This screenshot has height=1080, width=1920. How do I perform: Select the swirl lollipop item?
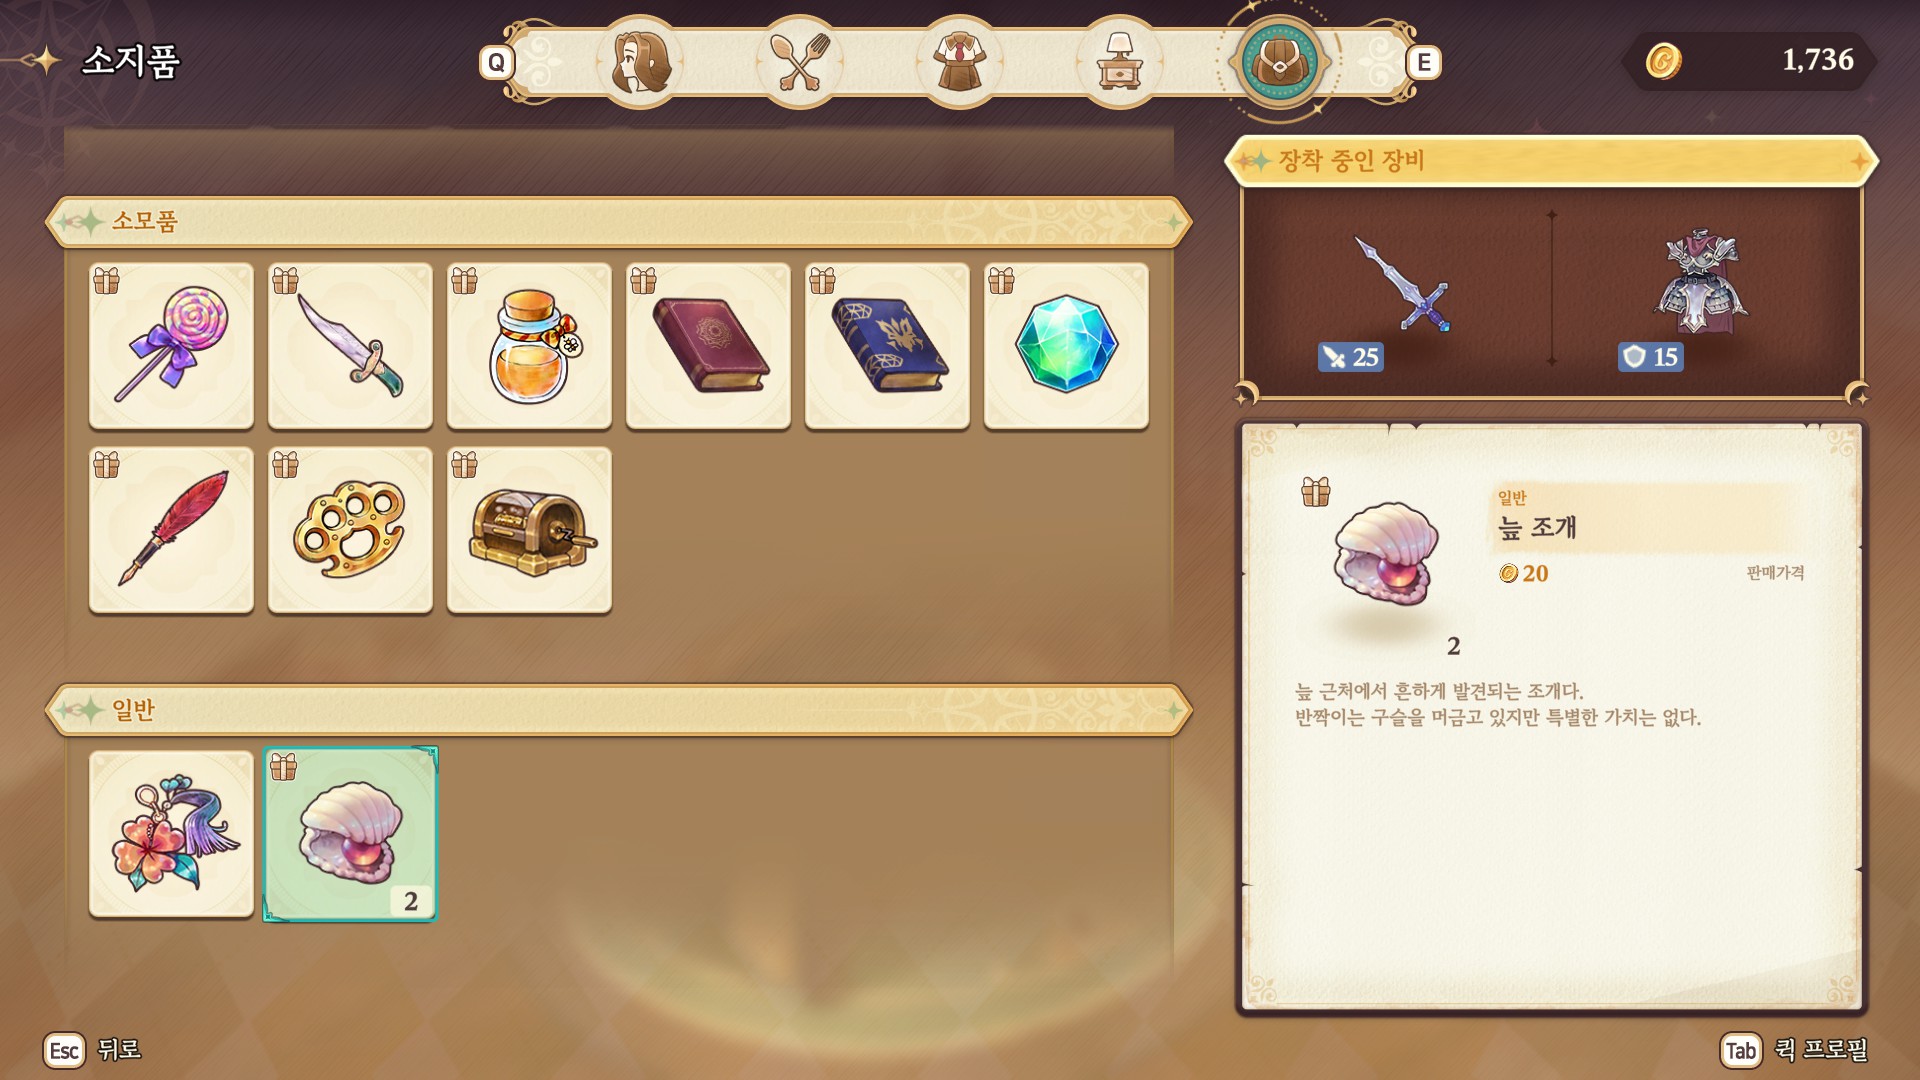[171, 346]
